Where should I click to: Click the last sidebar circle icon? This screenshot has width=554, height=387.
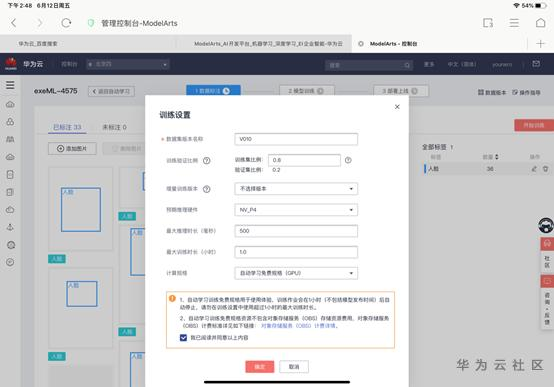point(10,262)
